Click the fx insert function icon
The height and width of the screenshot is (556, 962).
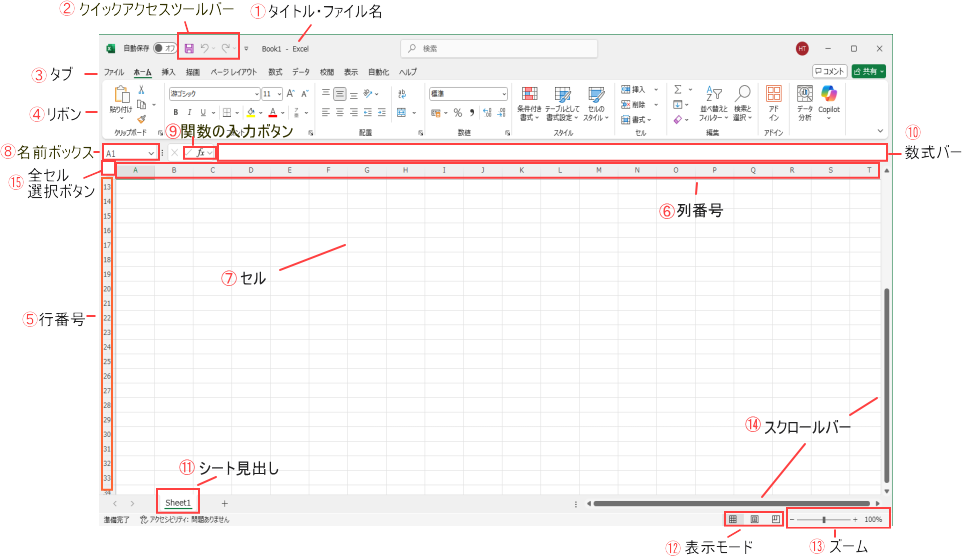click(x=201, y=153)
